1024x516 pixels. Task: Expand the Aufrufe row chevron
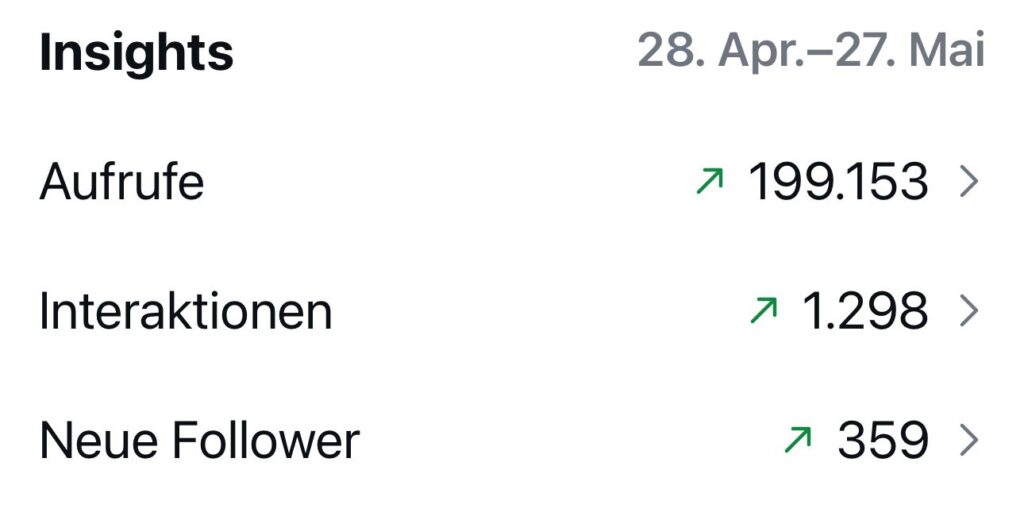click(969, 182)
